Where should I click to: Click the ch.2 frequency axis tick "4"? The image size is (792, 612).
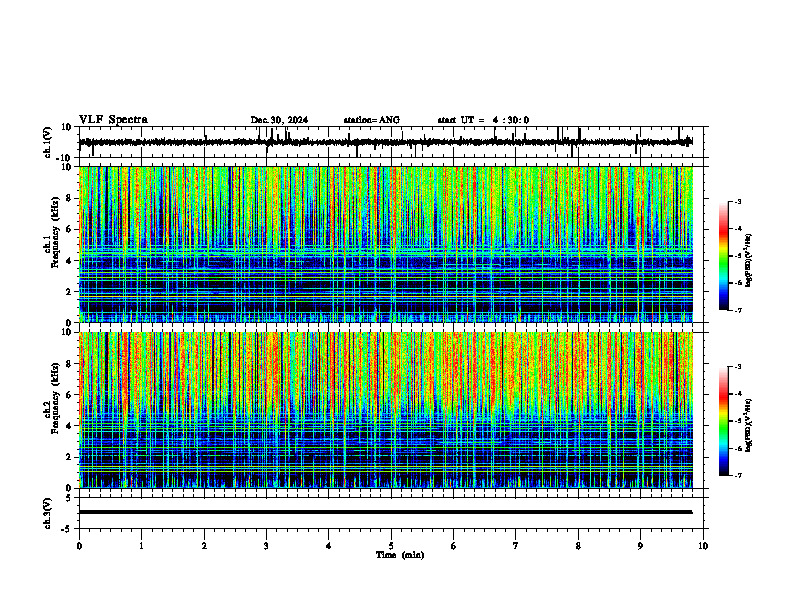click(x=69, y=426)
